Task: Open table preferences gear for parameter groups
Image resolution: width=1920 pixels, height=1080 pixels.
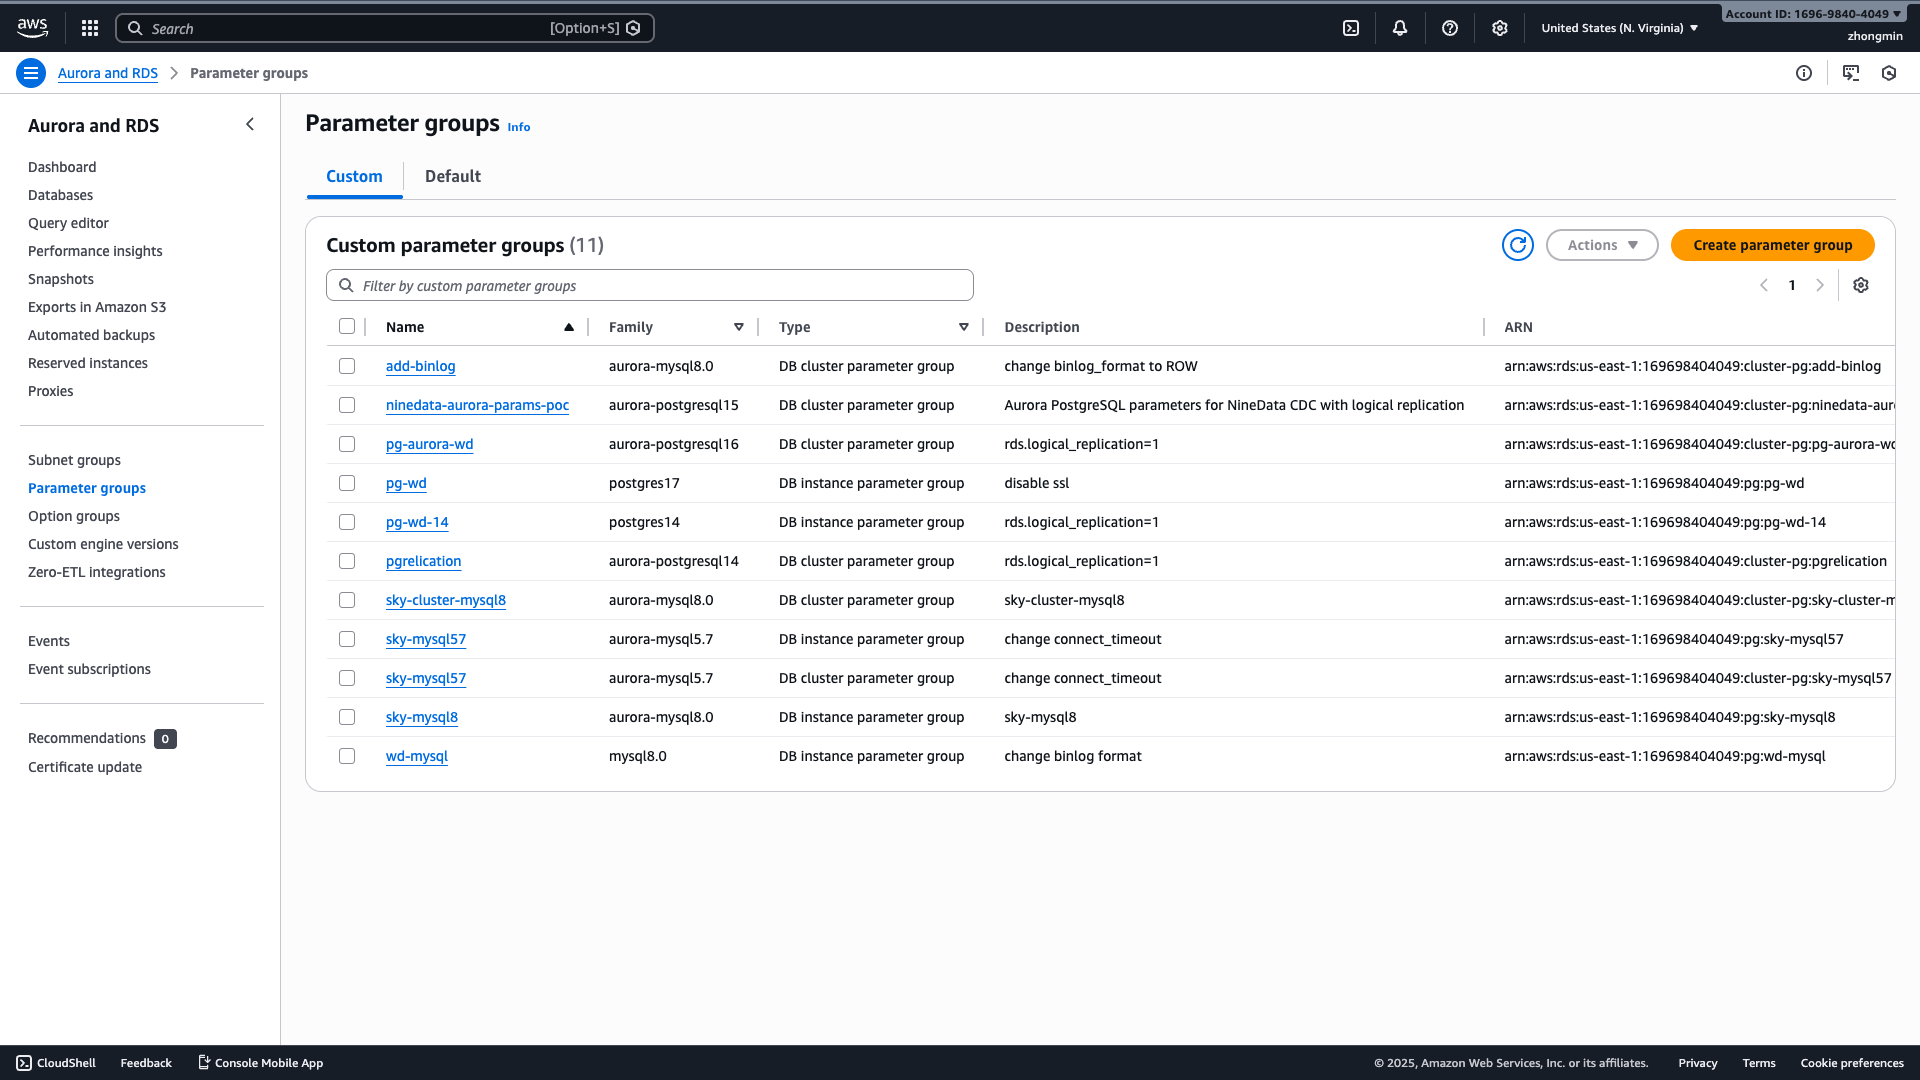Action: 1861,285
